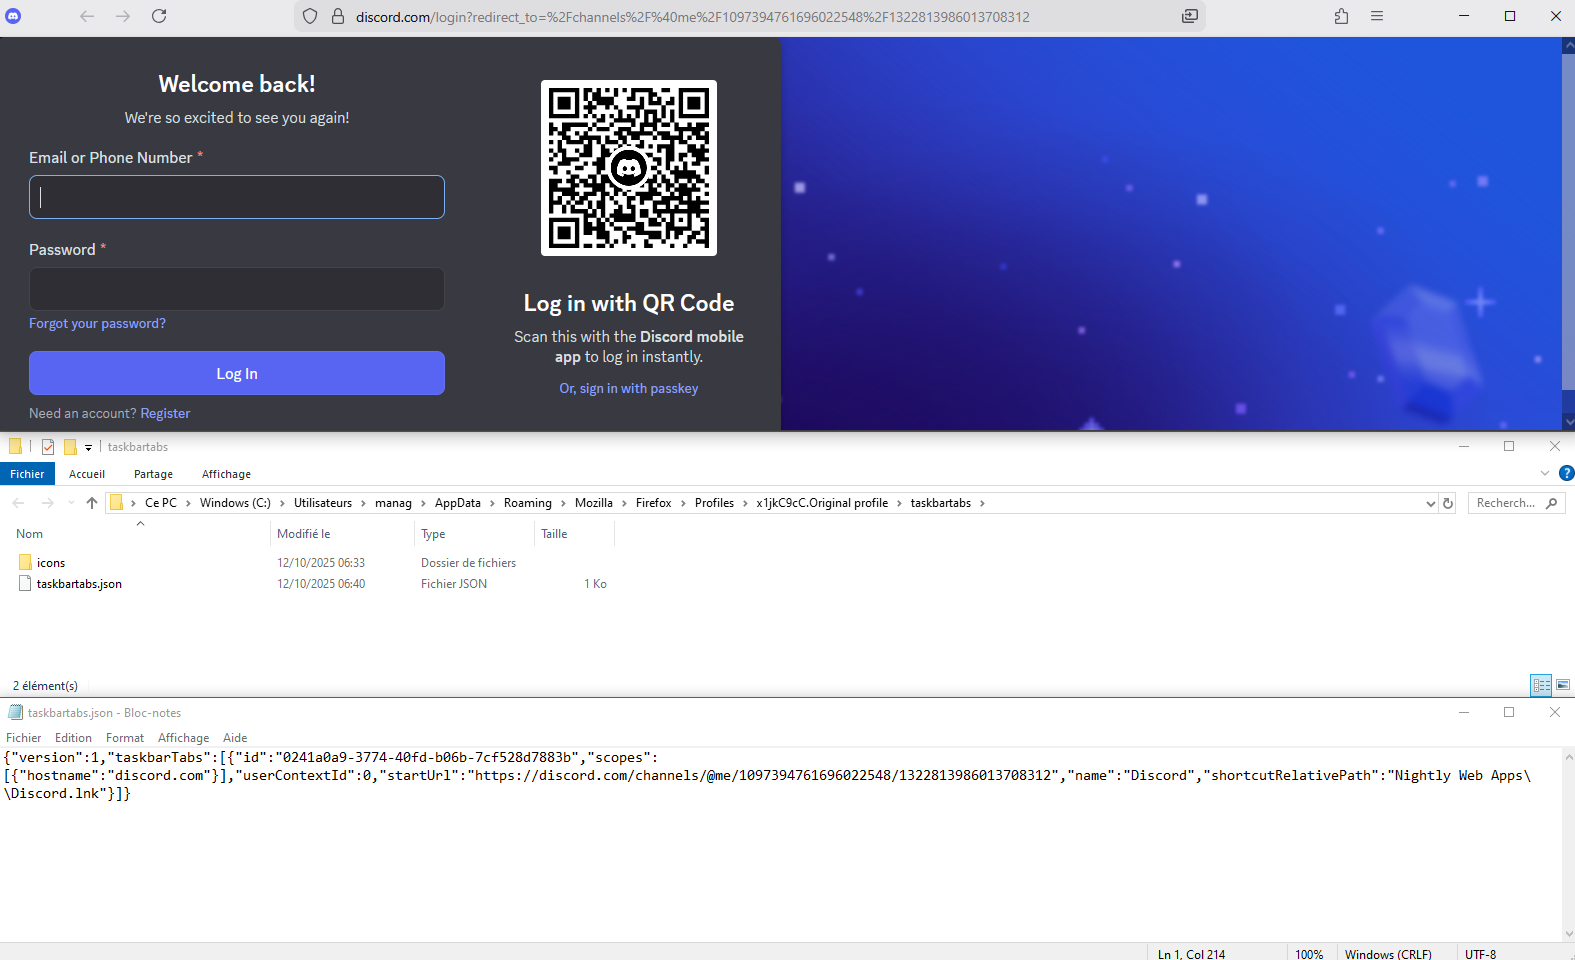Click the Notepad icon in Bloc-notes title bar
The width and height of the screenshot is (1575, 960).
(15, 712)
